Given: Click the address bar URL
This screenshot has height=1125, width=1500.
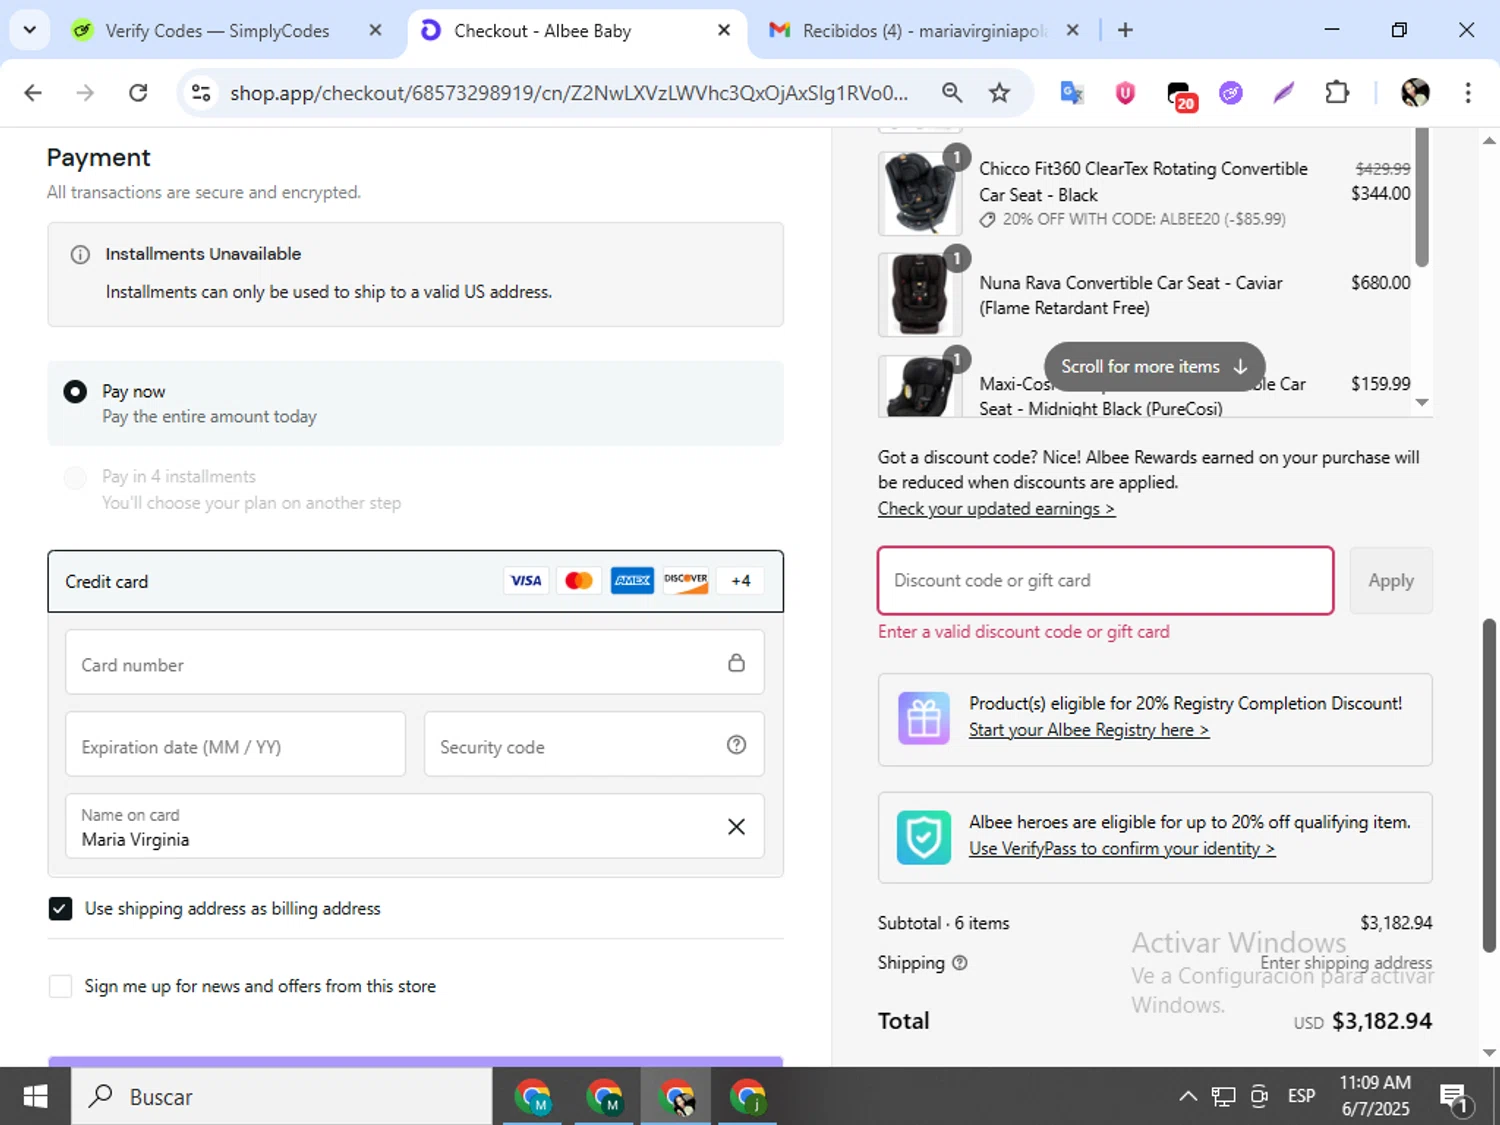Looking at the screenshot, I should [569, 93].
